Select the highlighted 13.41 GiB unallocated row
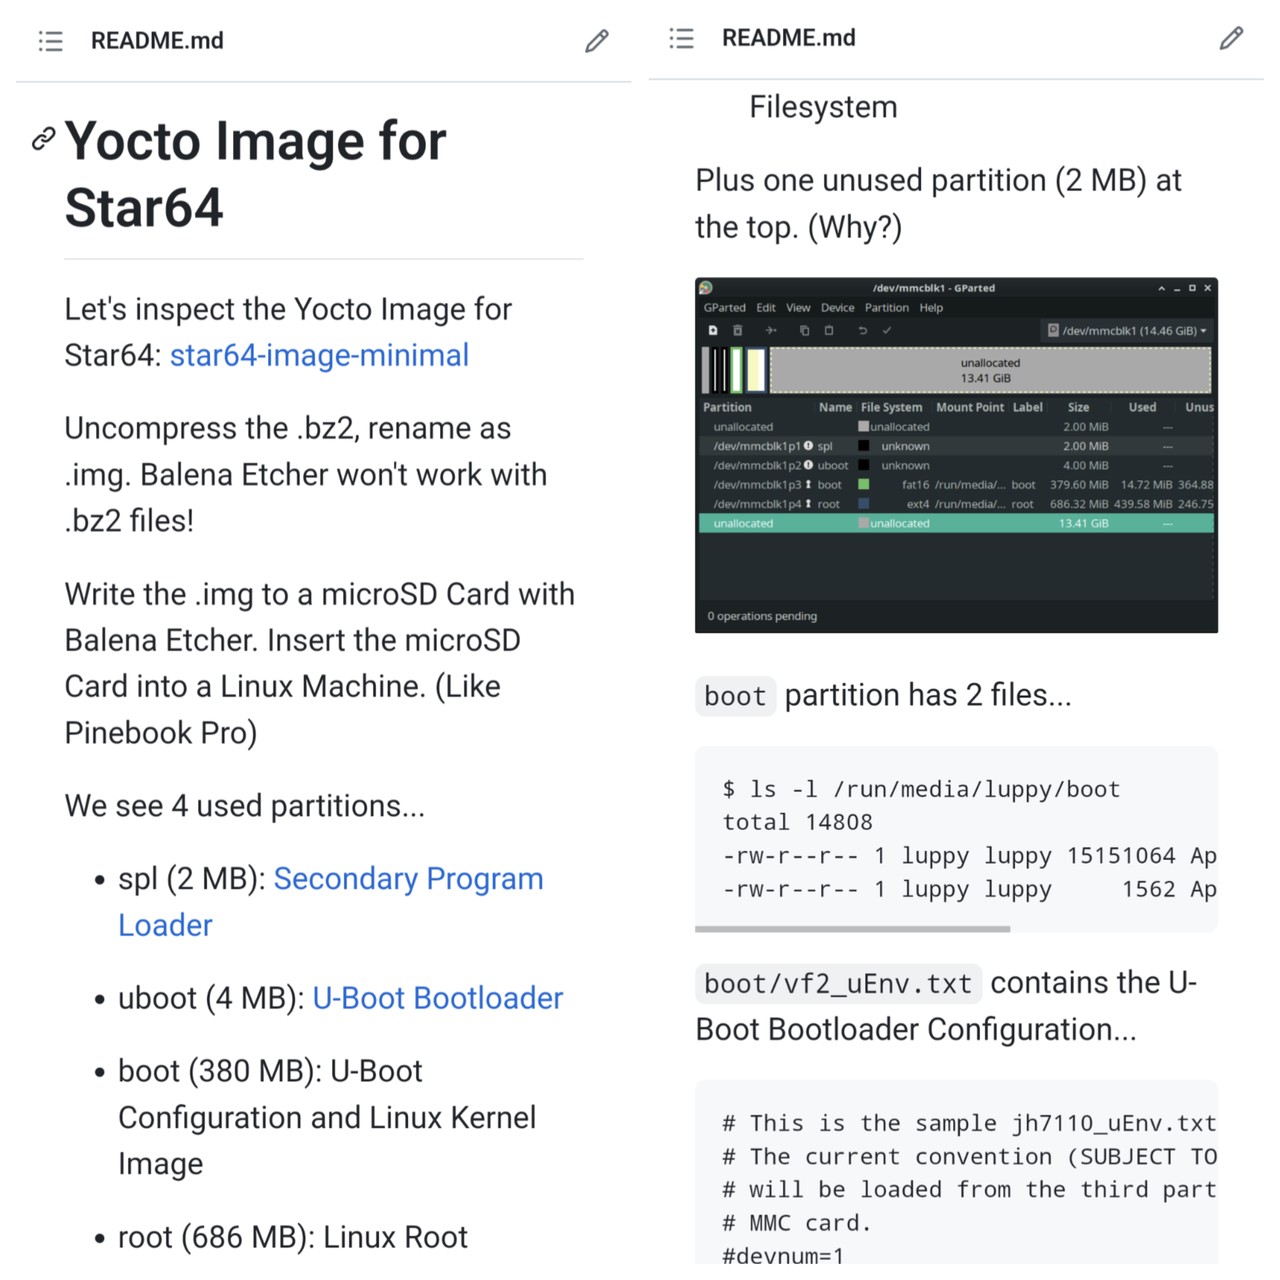Image resolution: width=1280 pixels, height=1280 pixels. tap(955, 523)
